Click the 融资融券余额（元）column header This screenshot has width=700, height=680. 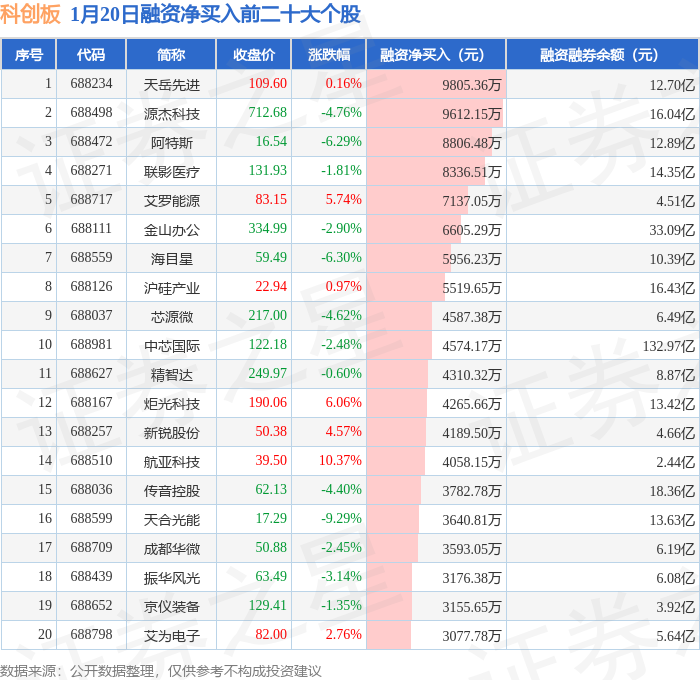[x=602, y=55]
